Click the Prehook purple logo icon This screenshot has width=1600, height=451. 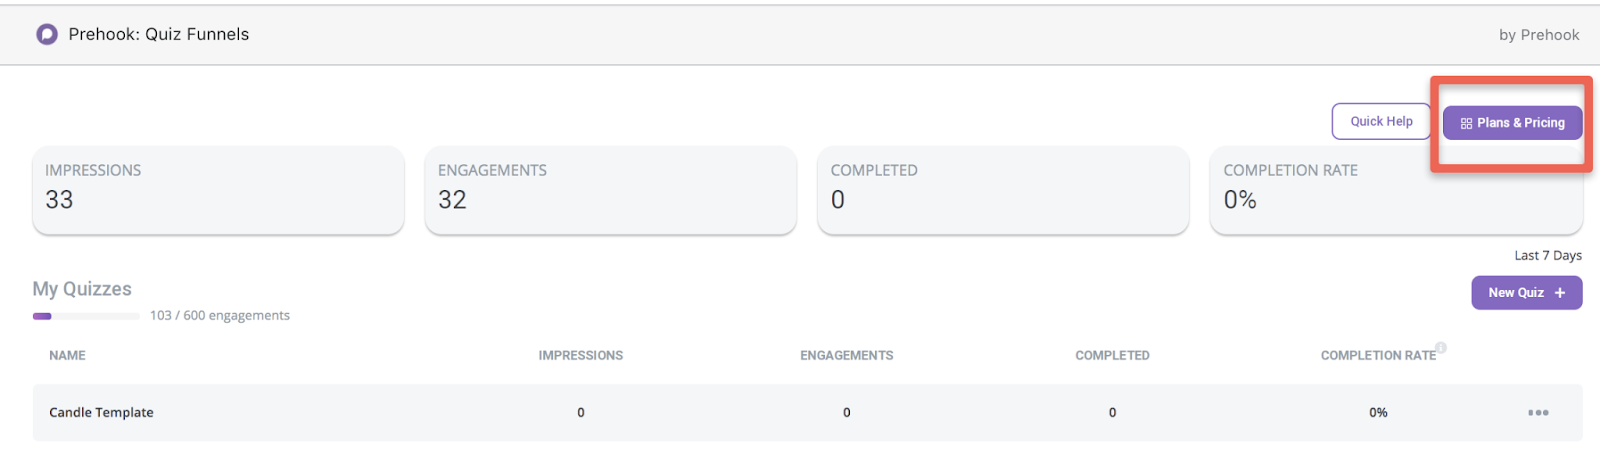(47, 34)
